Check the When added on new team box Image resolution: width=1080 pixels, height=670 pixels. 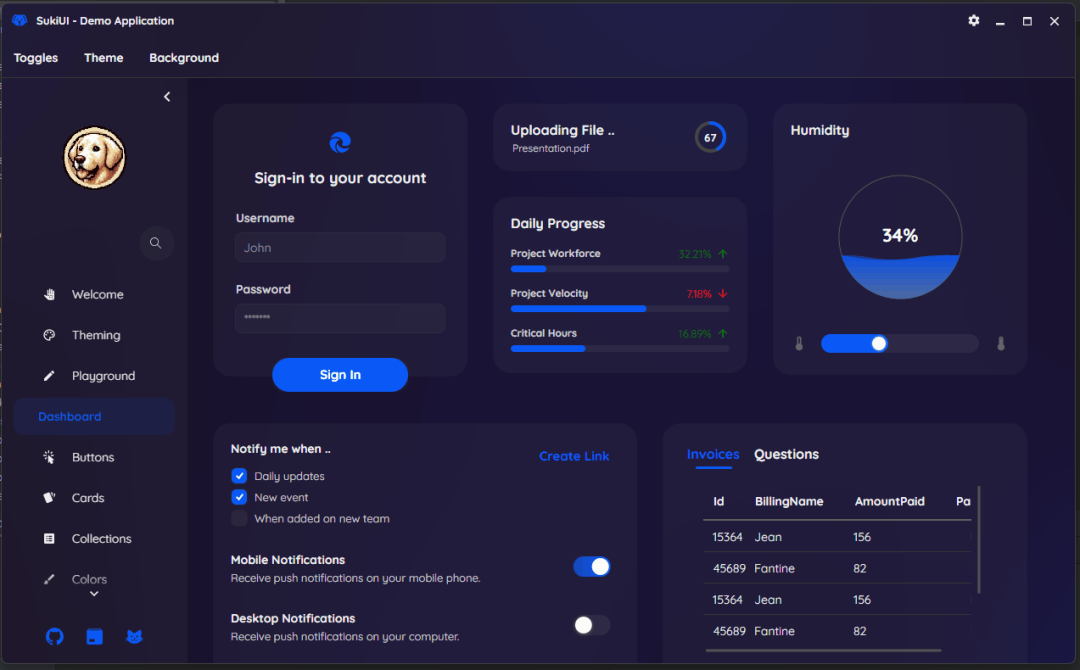(x=239, y=519)
